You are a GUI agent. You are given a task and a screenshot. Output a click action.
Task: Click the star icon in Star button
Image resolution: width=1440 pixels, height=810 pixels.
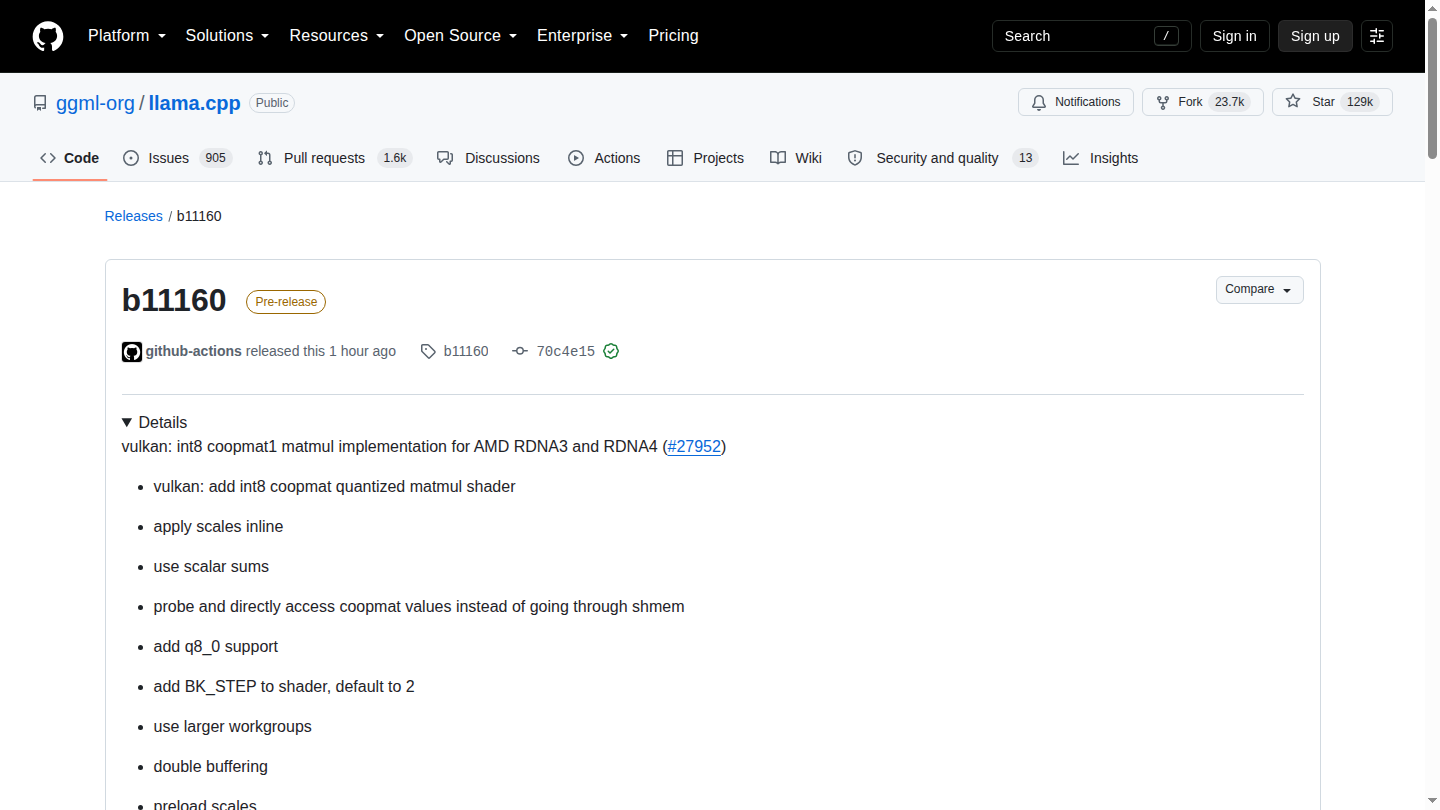pos(1293,102)
